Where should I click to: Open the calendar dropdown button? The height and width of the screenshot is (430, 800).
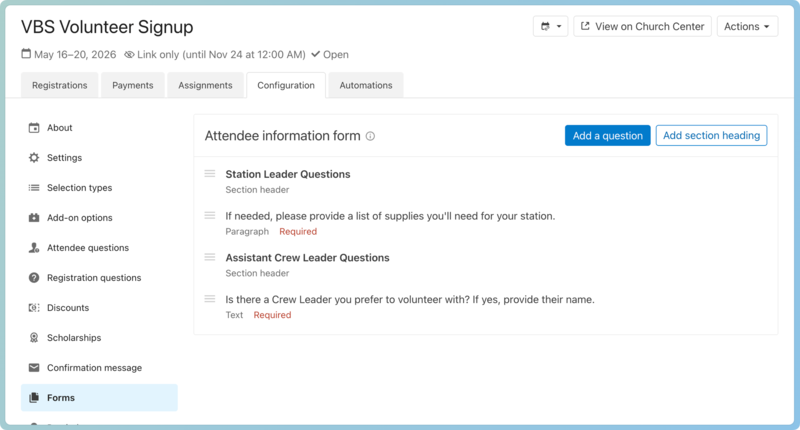click(x=551, y=27)
